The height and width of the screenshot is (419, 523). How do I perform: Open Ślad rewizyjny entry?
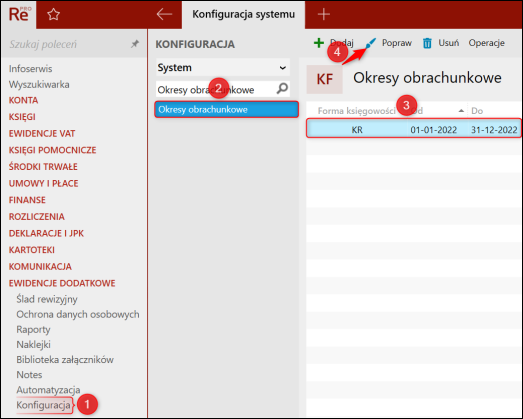pyautogui.click(x=47, y=299)
